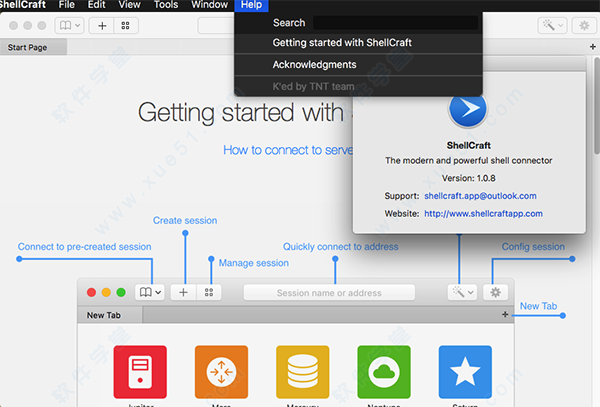
Task: Add a new tab with top-right plus
Action: (x=593, y=47)
